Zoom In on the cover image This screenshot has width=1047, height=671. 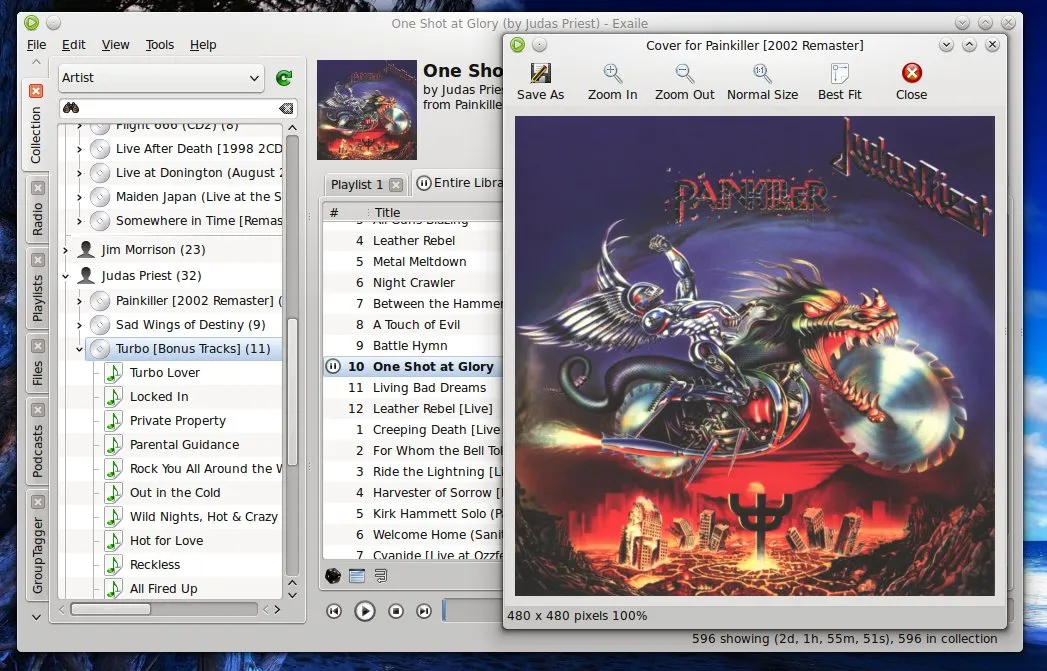(x=612, y=81)
